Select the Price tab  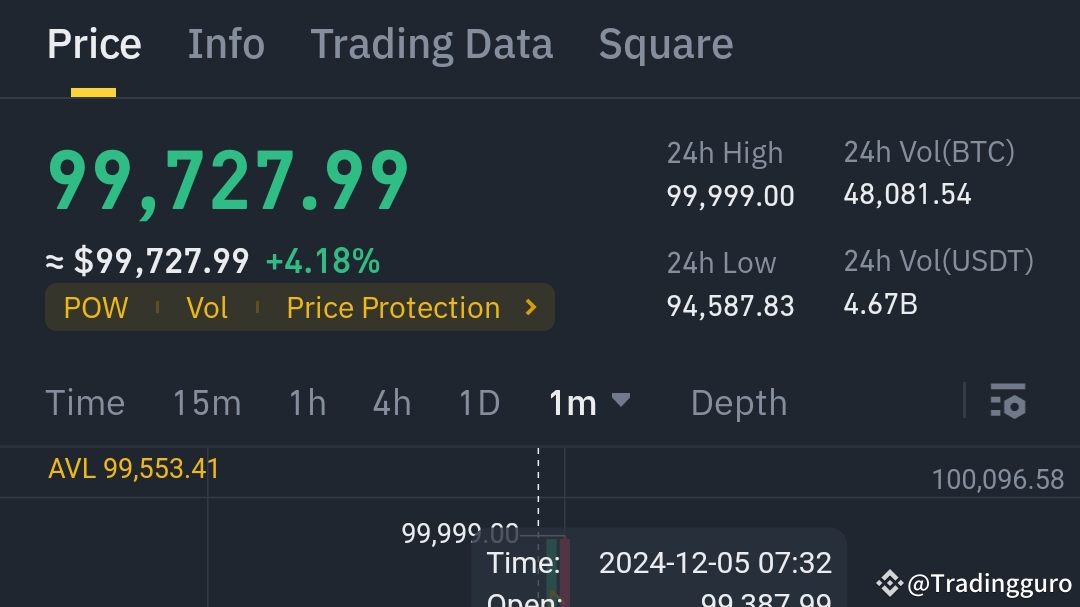[x=94, y=45]
